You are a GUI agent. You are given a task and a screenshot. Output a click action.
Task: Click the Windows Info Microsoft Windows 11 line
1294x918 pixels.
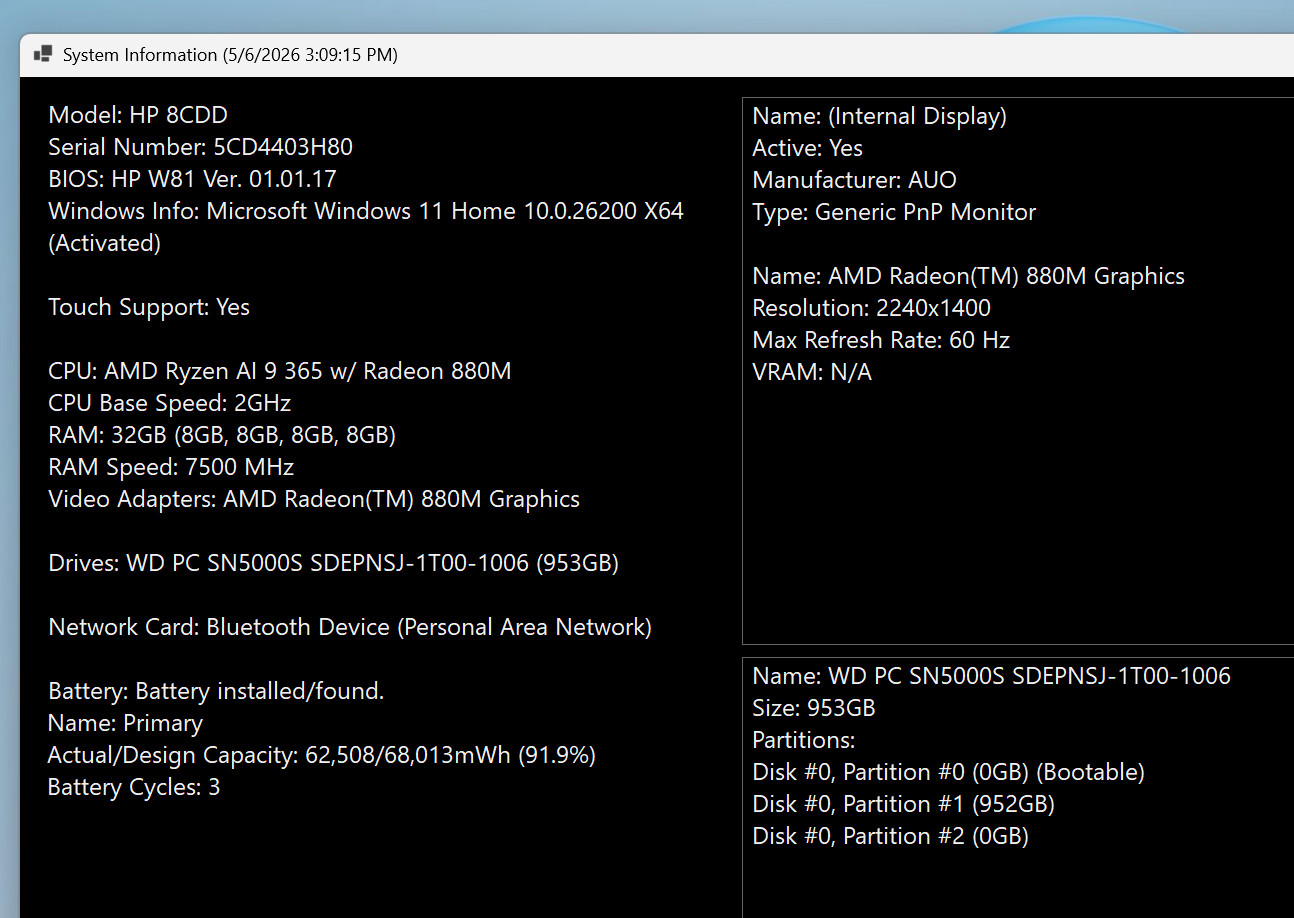366,211
